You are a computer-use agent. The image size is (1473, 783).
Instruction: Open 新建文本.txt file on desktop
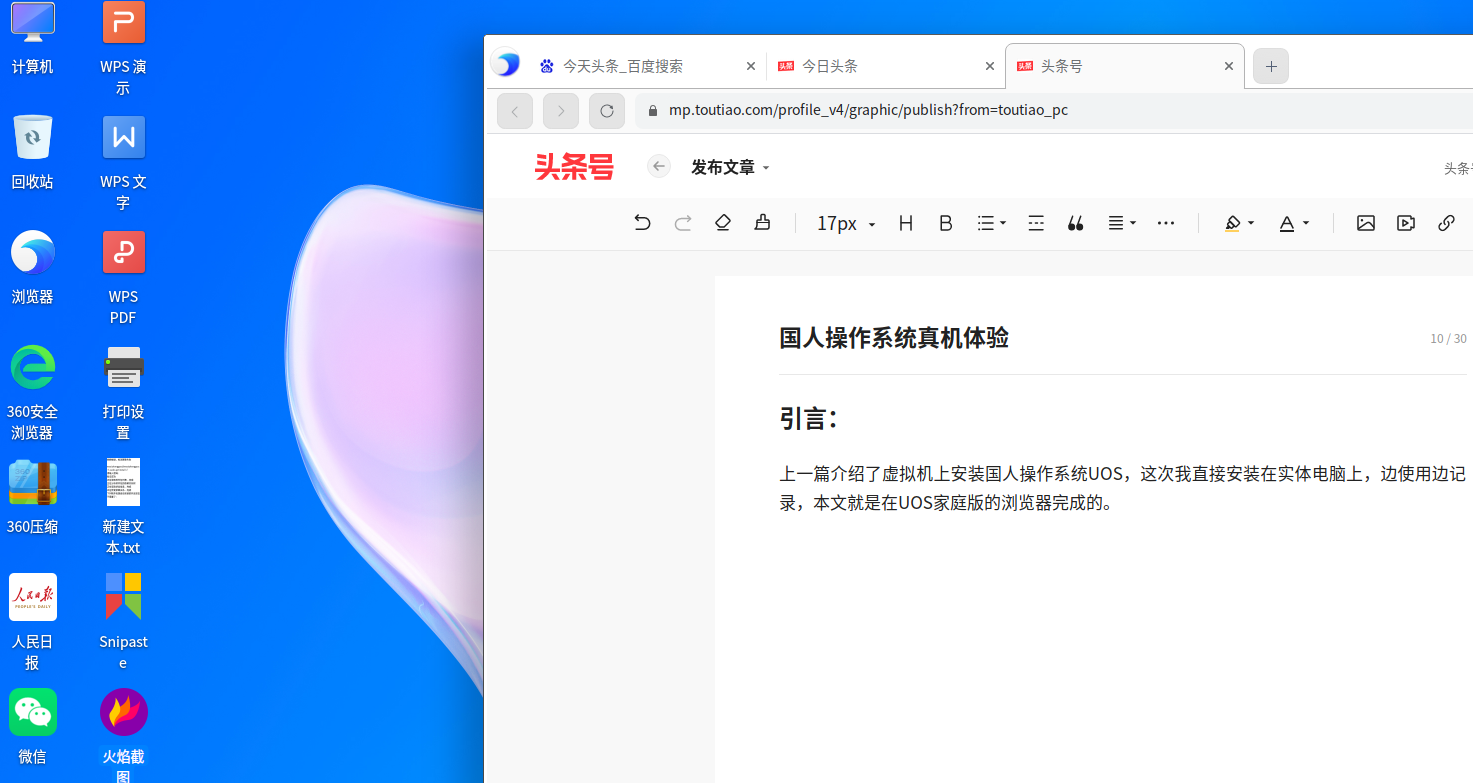click(x=124, y=507)
